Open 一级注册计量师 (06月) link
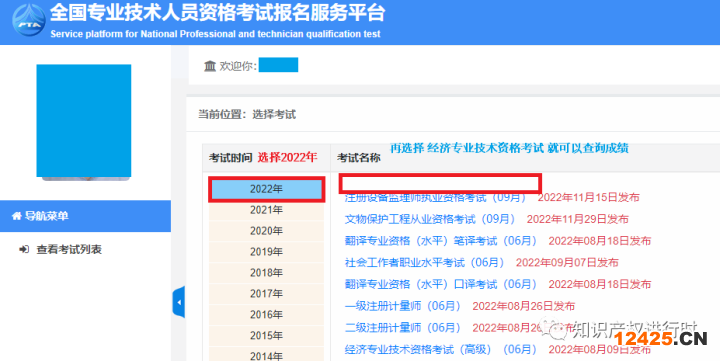Image resolution: width=720 pixels, height=361 pixels. [402, 306]
